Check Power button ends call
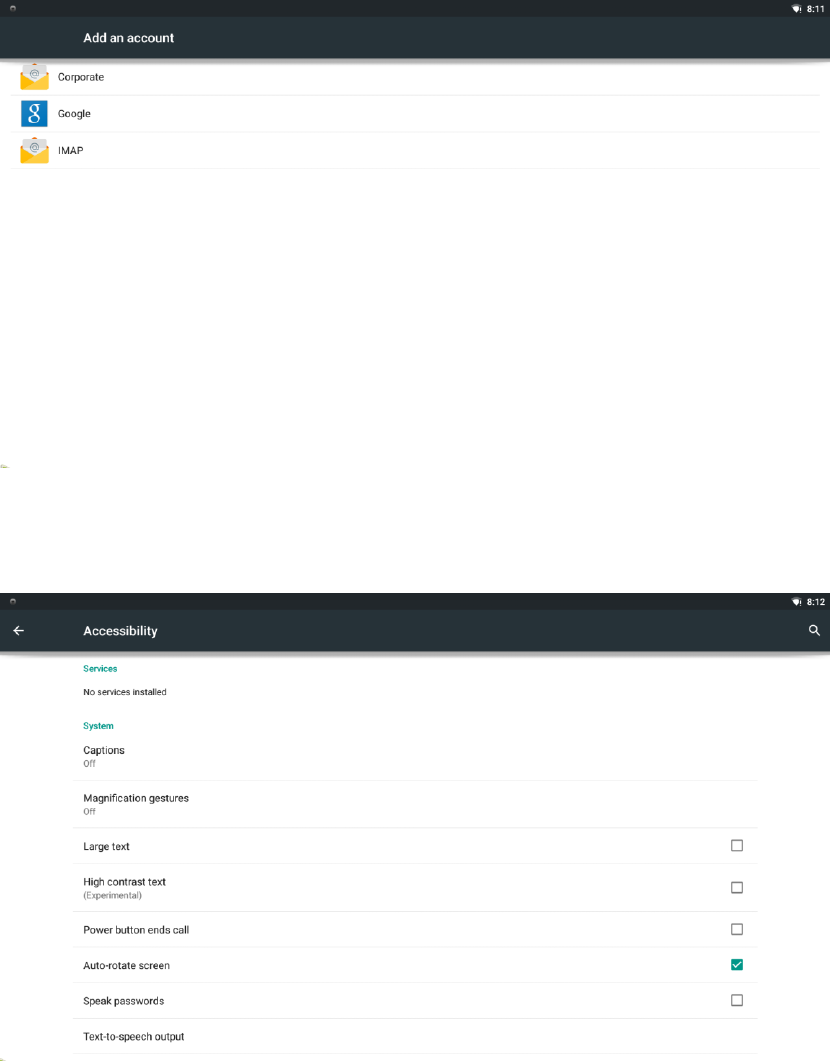Image resolution: width=830 pixels, height=1061 pixels. 737,930
